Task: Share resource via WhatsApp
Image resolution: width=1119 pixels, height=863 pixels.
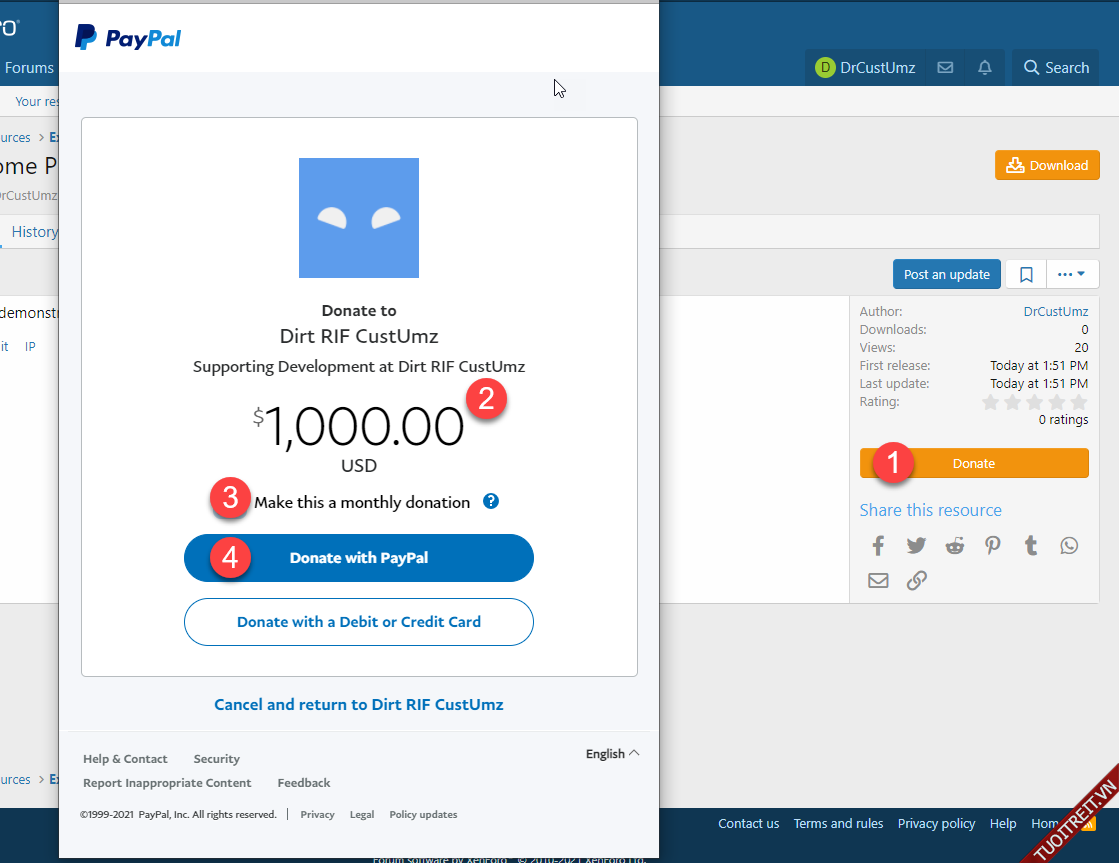Action: (1070, 546)
